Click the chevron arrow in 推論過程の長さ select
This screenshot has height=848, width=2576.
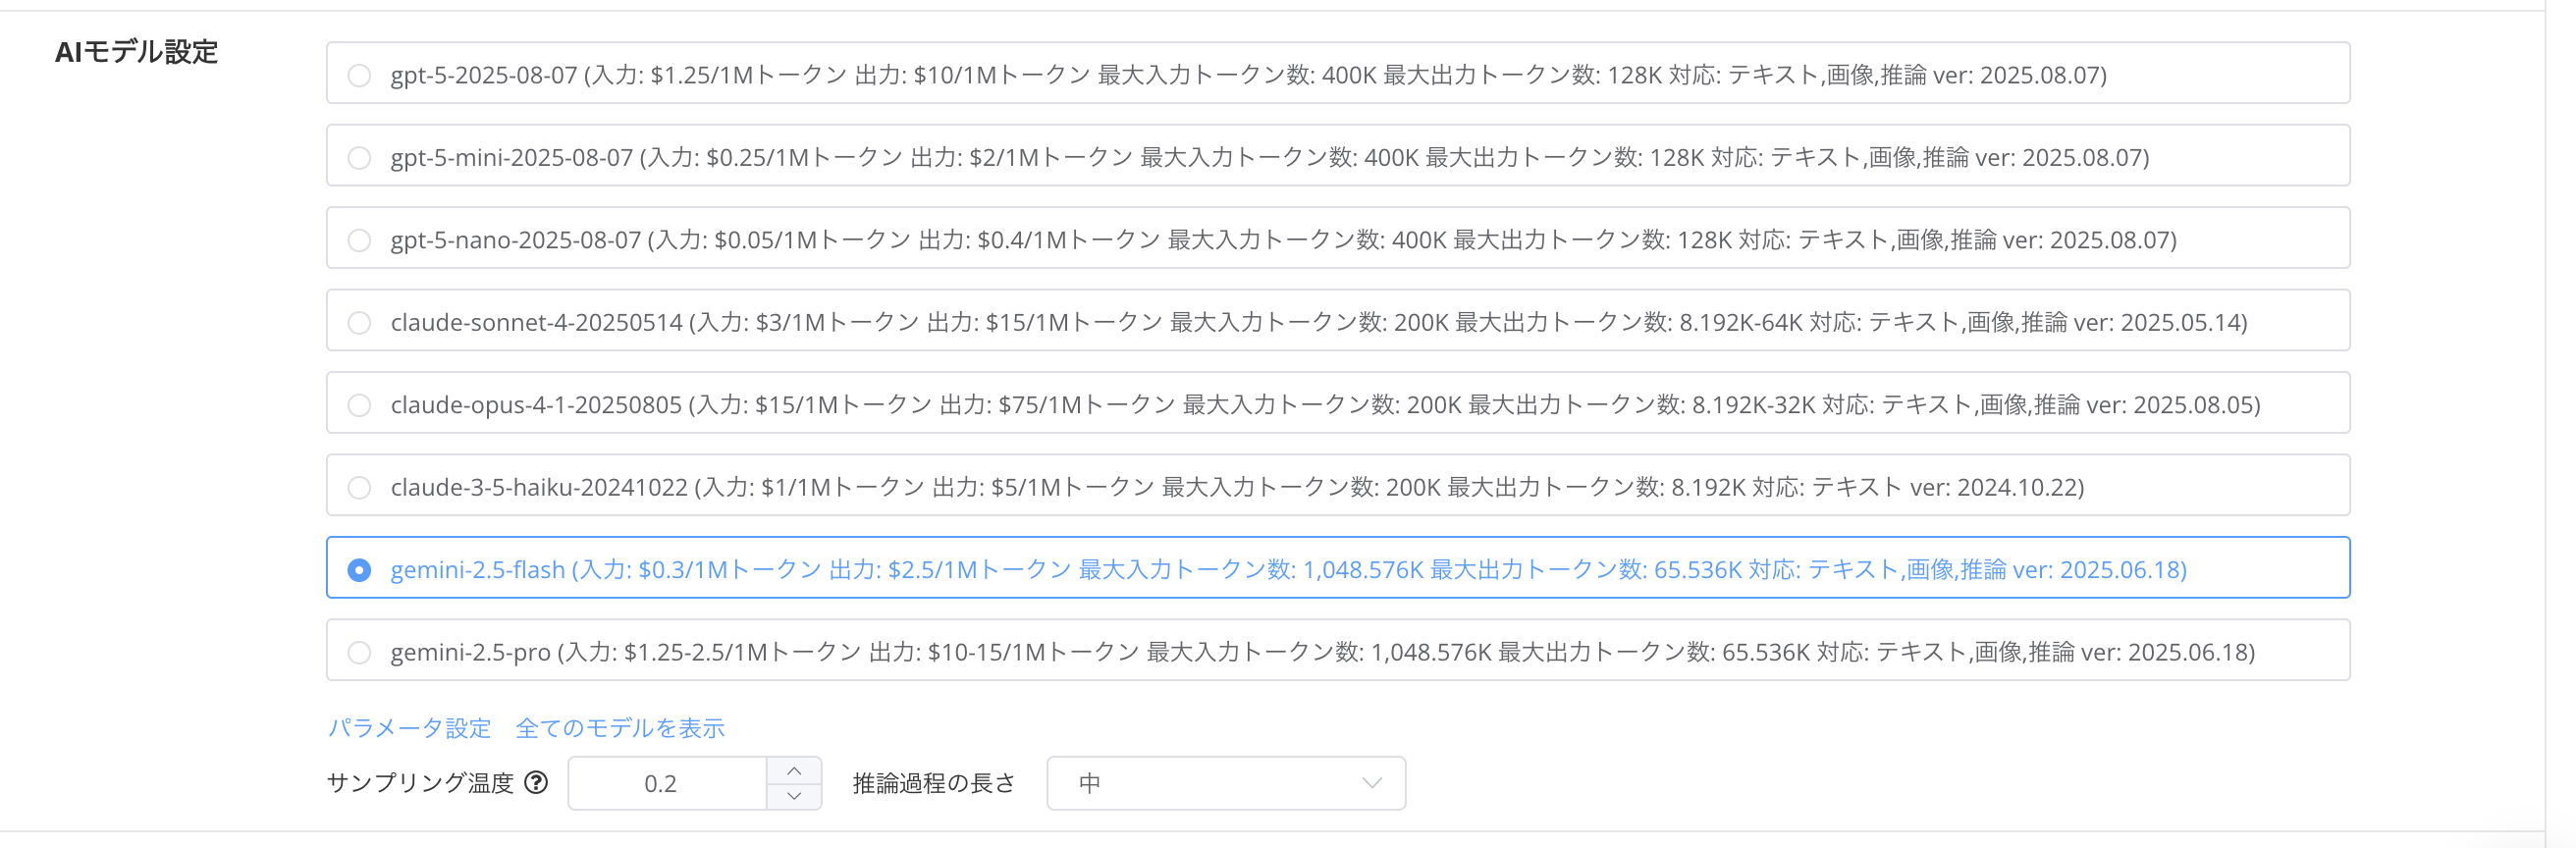click(x=1372, y=783)
